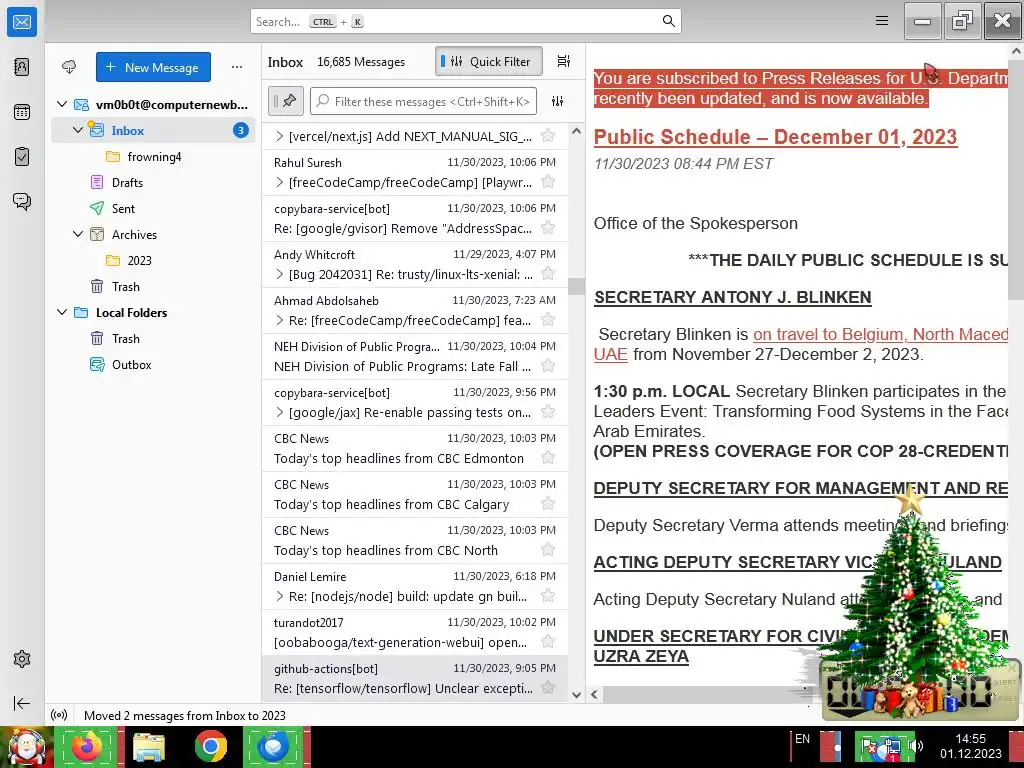Screen dimensions: 1024x768
Task: Collapse the vm0b0t account tree
Action: tap(62, 104)
